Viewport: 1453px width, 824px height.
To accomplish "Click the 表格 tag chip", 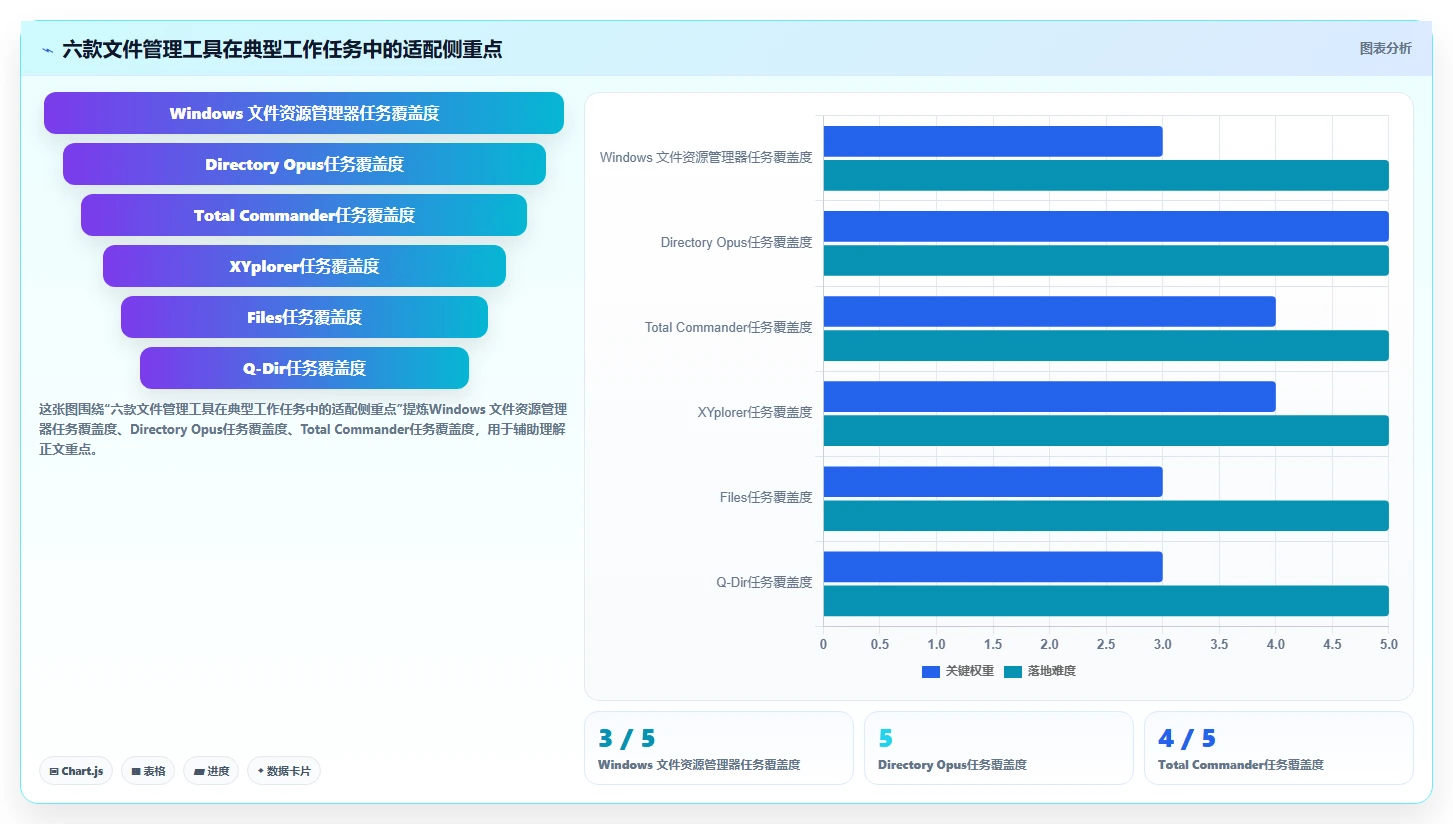I will (148, 771).
